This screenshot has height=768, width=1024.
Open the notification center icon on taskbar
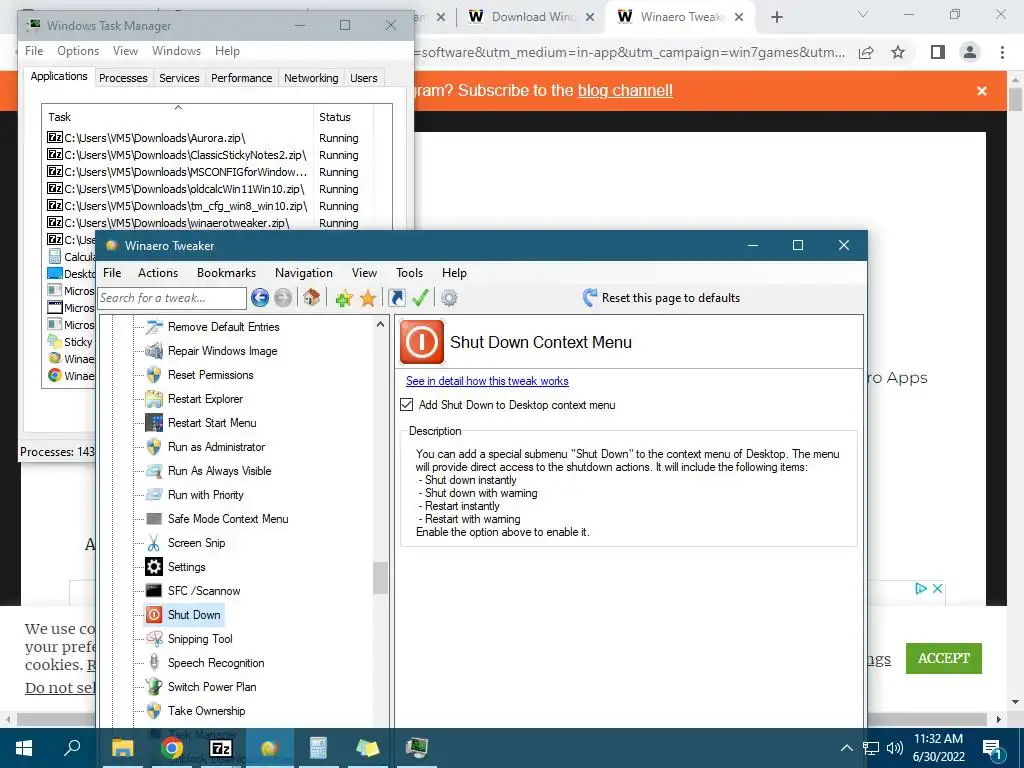pyautogui.click(x=993, y=748)
